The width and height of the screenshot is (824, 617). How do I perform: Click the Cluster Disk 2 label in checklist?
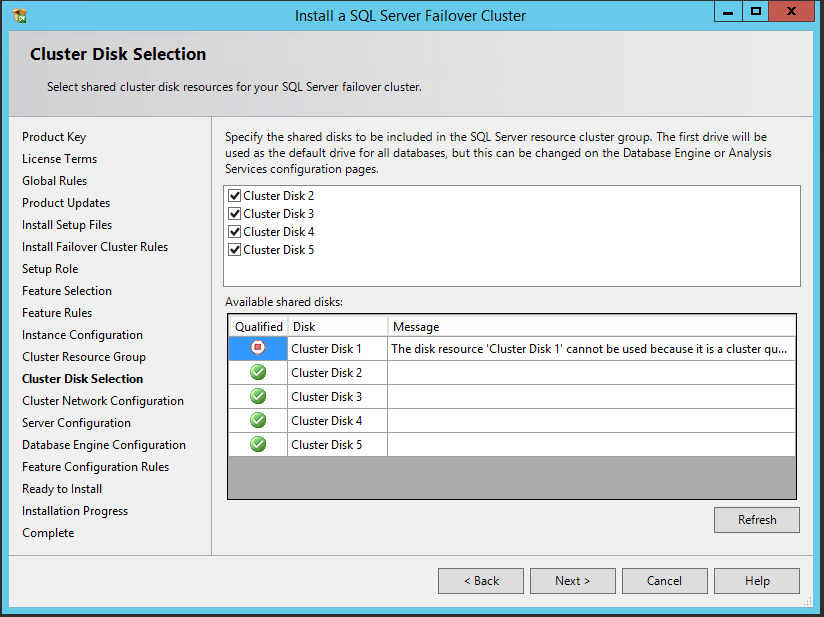coord(279,196)
